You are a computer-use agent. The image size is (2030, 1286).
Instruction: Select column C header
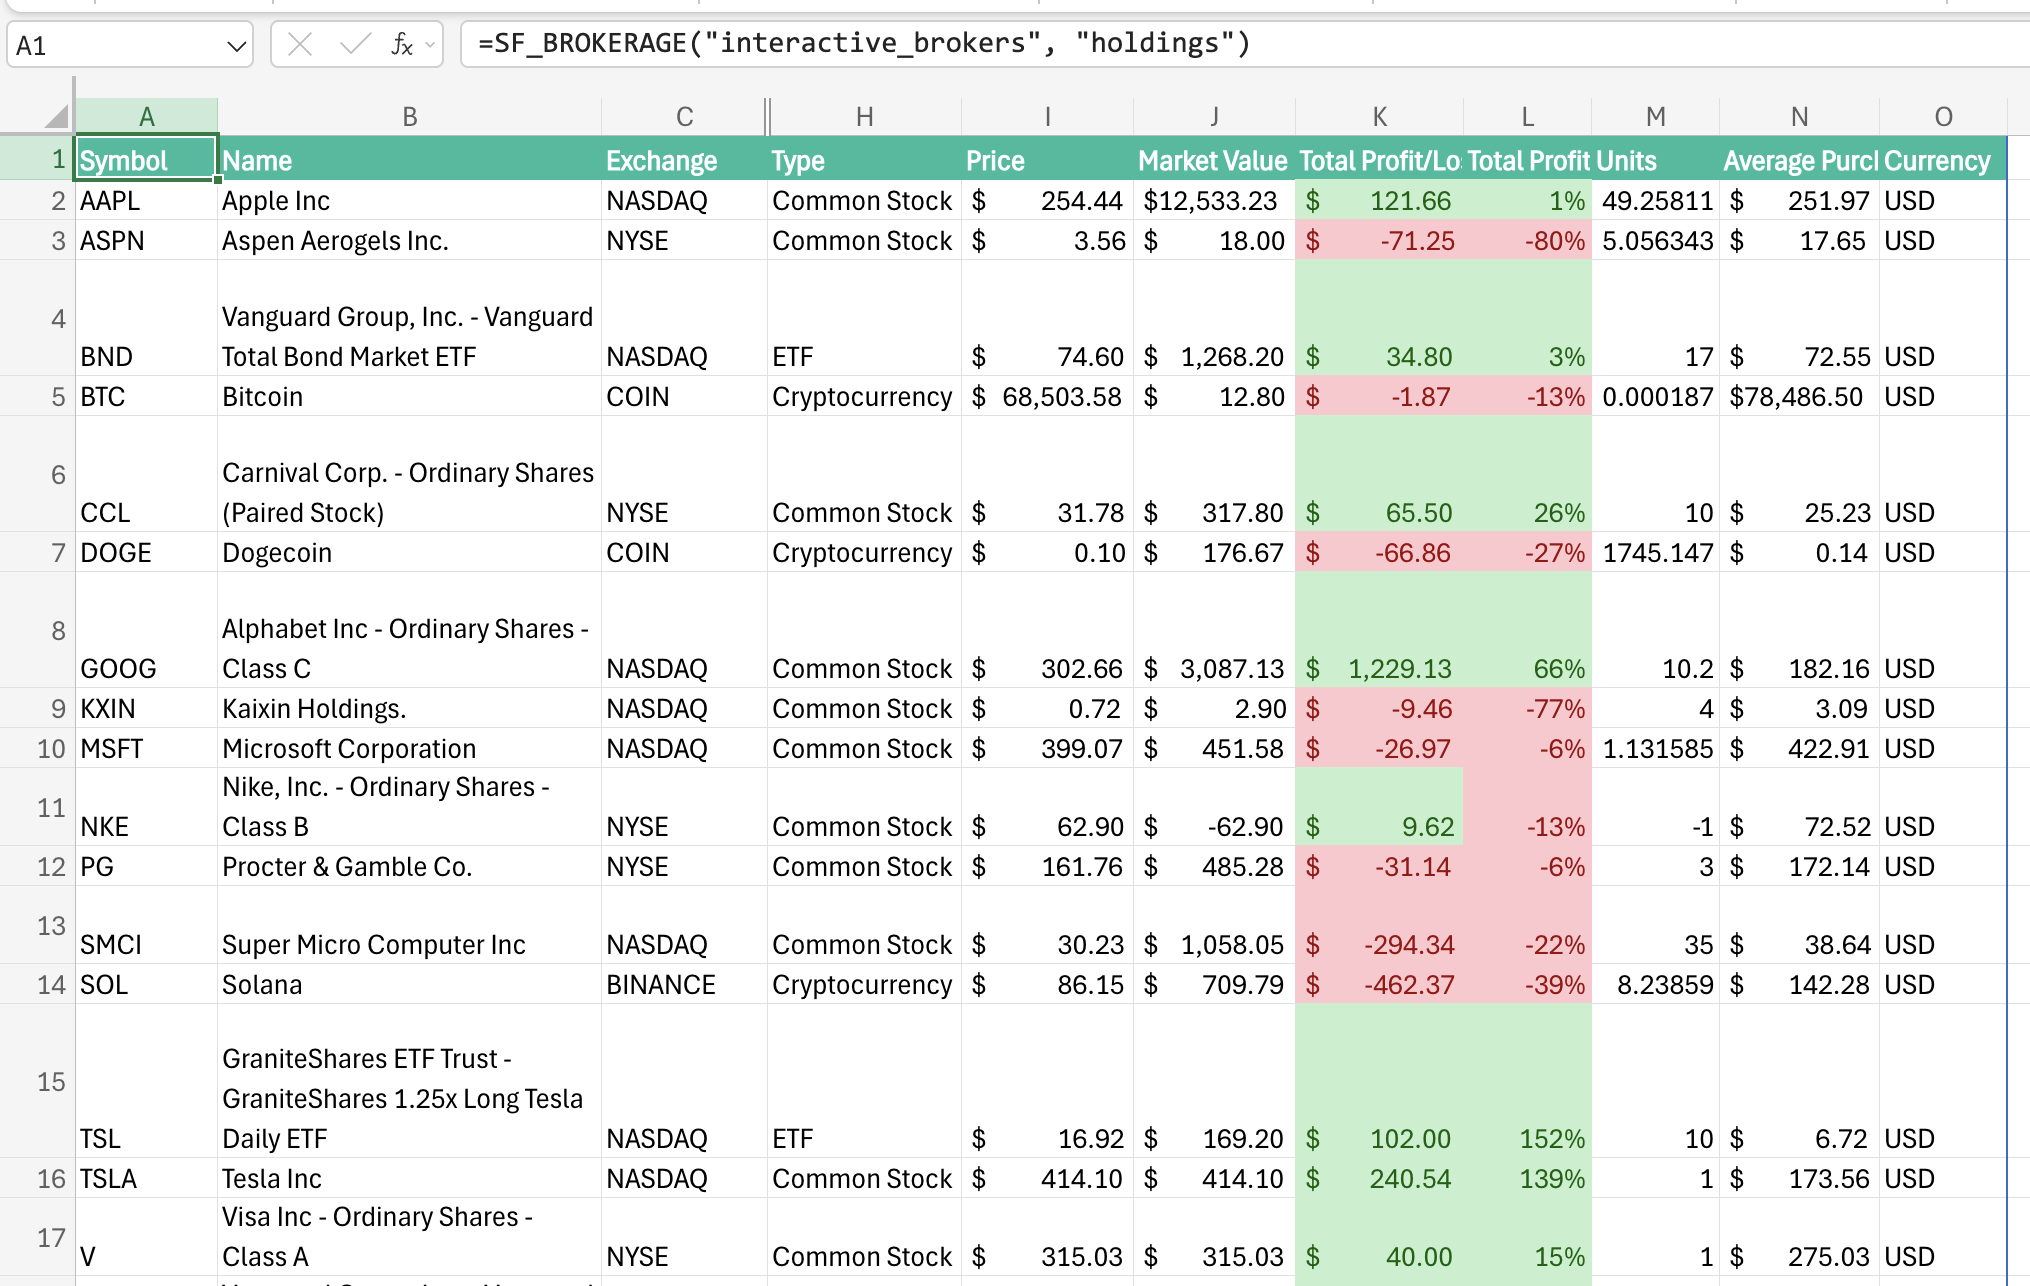tap(684, 117)
